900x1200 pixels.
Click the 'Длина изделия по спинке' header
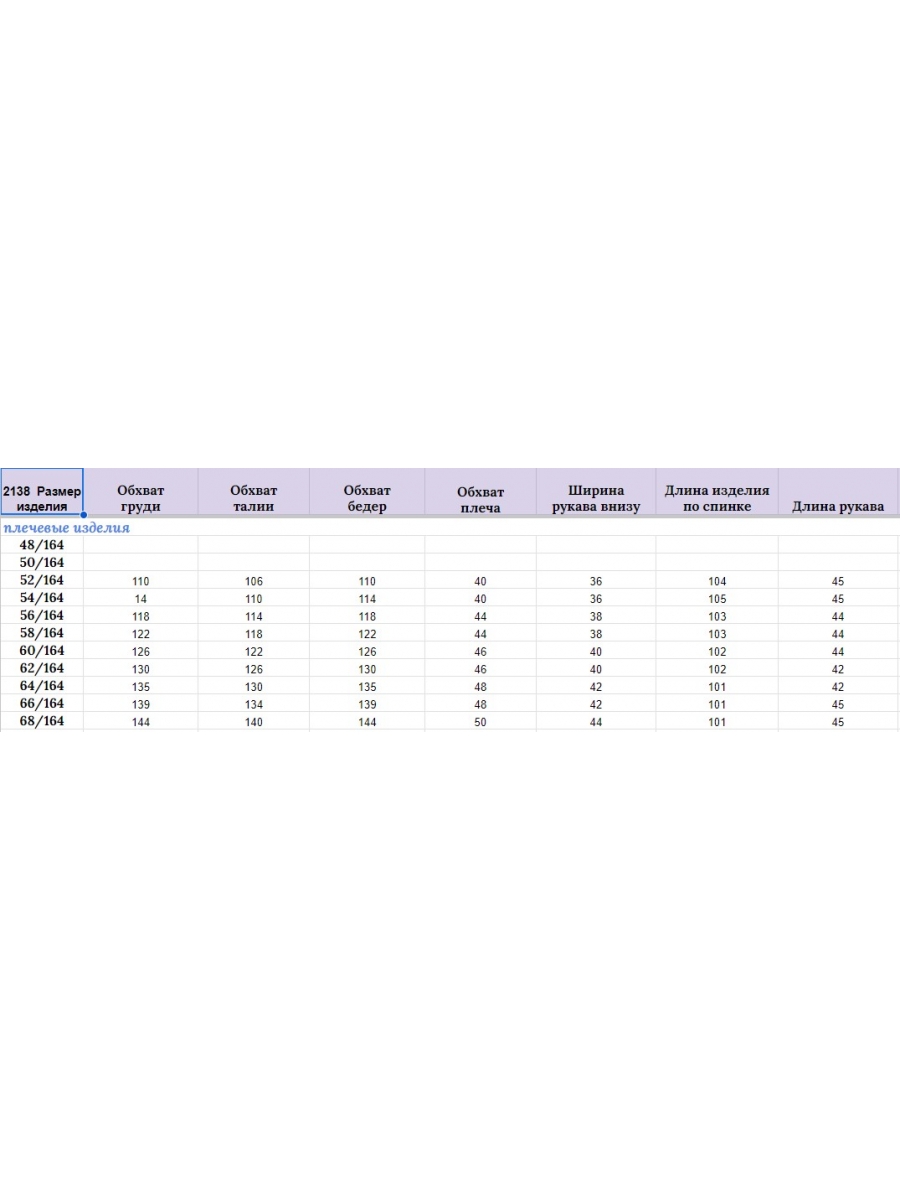coord(717,498)
